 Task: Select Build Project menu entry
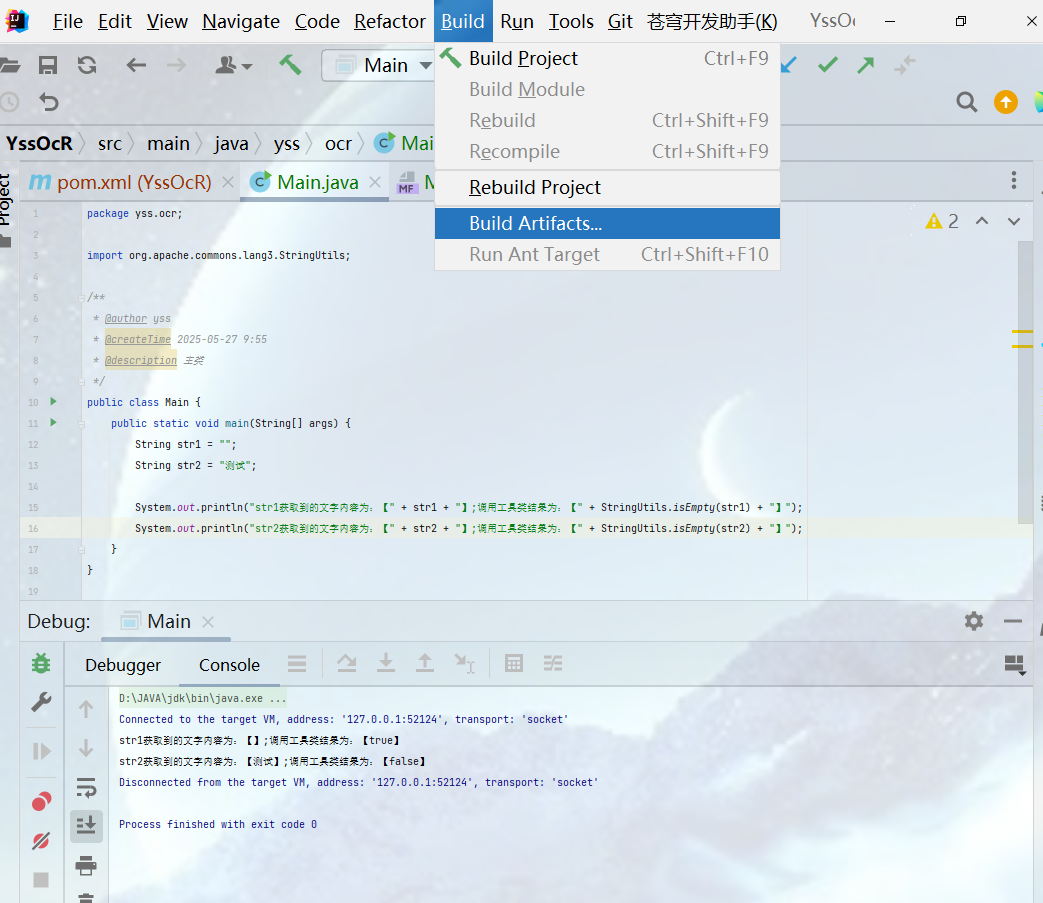click(x=607, y=59)
